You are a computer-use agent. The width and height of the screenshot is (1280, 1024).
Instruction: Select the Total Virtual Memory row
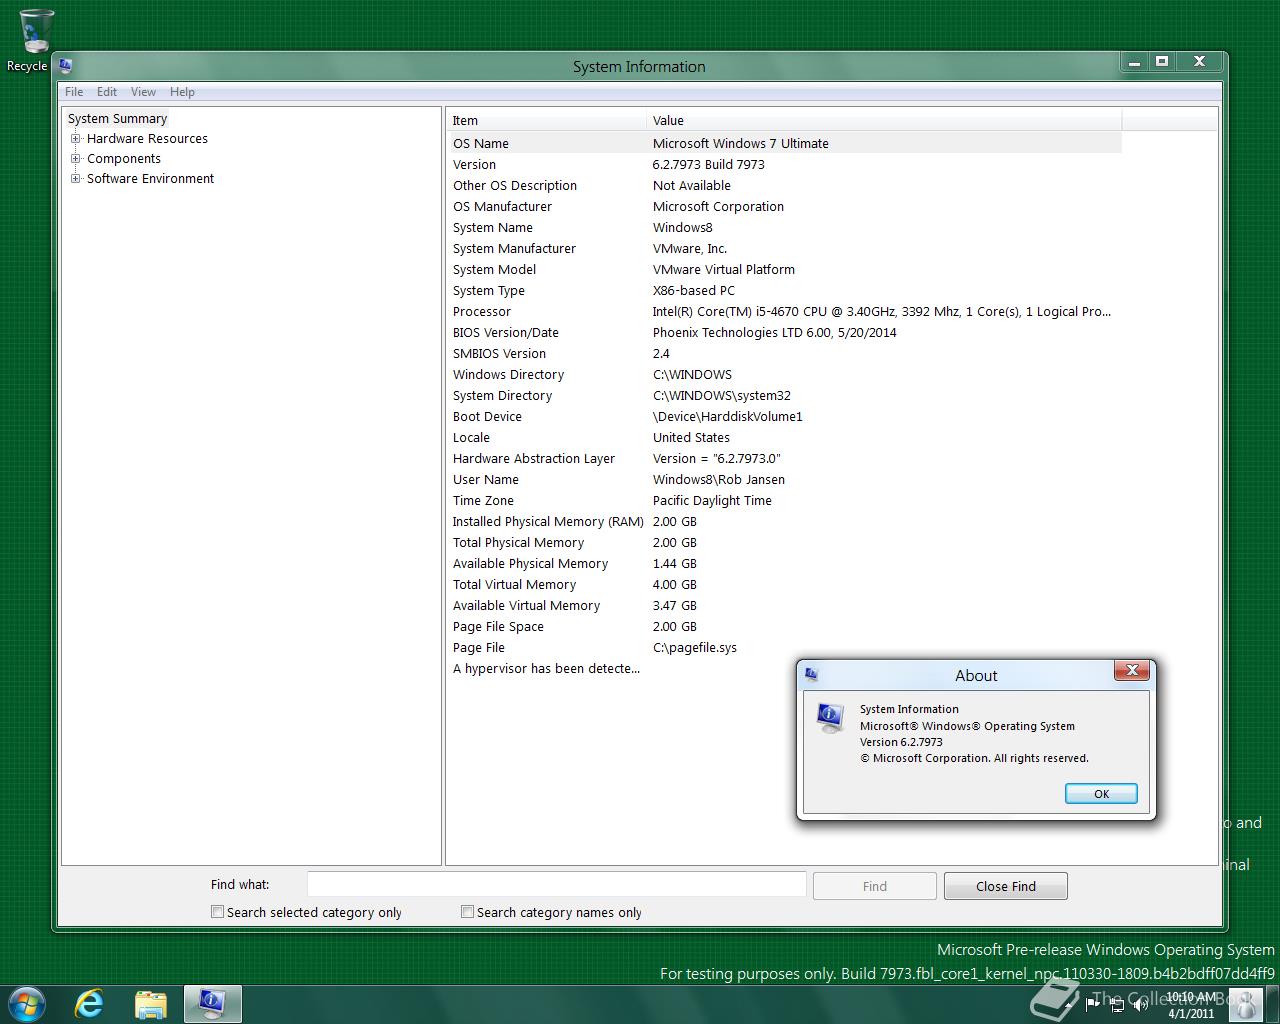(785, 584)
